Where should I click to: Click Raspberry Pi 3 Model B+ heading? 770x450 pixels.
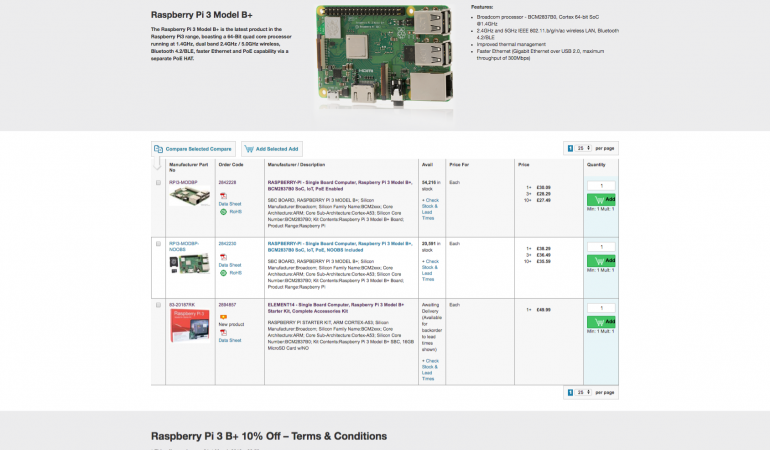202,15
